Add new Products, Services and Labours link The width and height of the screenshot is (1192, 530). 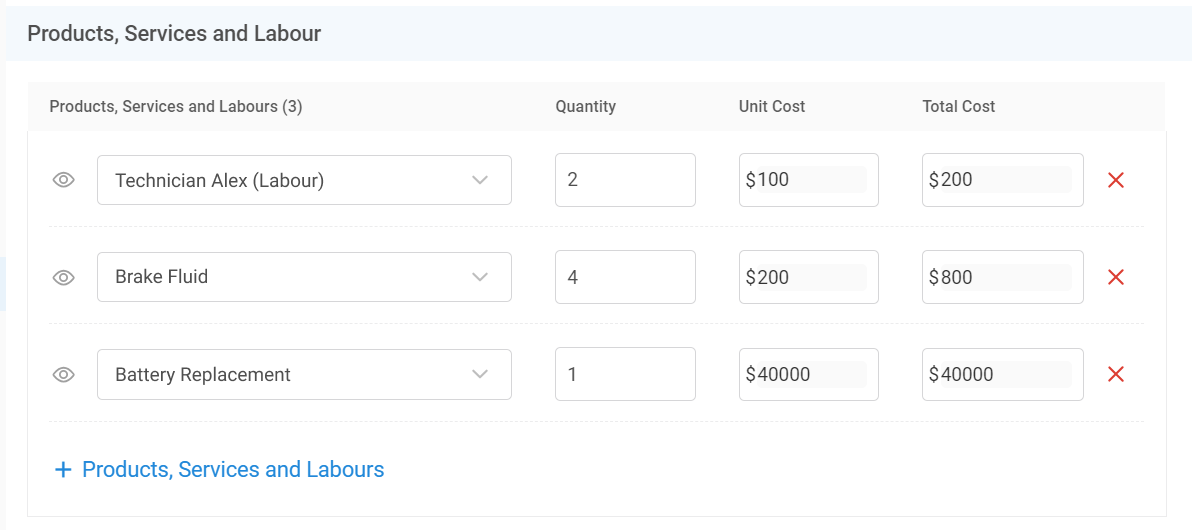tap(233, 469)
